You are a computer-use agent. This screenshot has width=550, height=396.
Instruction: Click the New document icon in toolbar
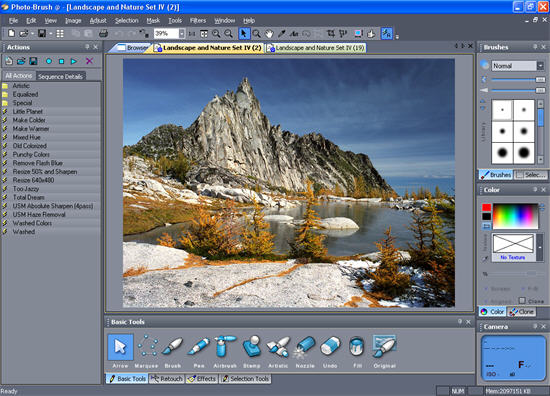(12, 33)
